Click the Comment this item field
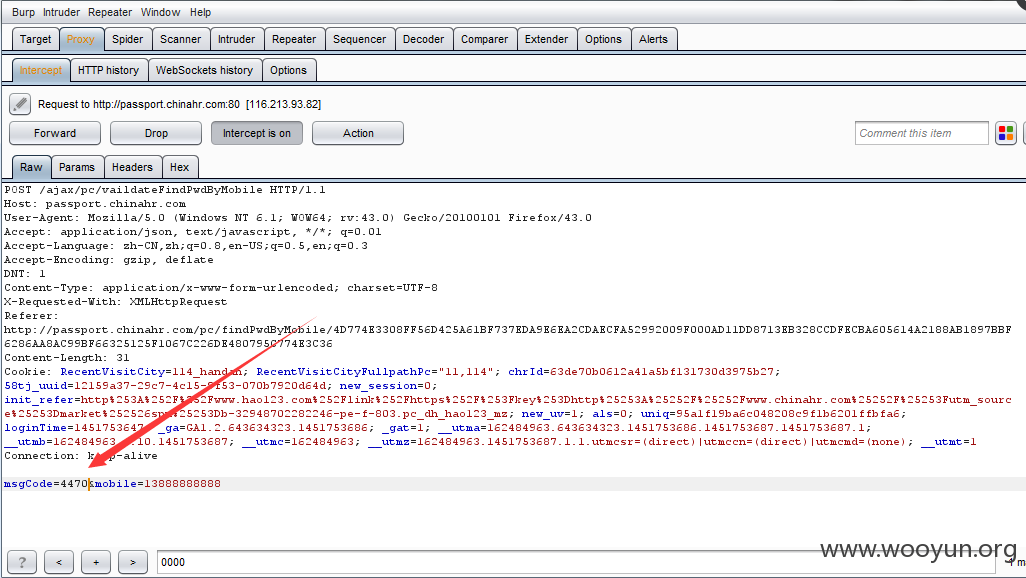Image resolution: width=1026 pixels, height=578 pixels. pyautogui.click(x=921, y=133)
